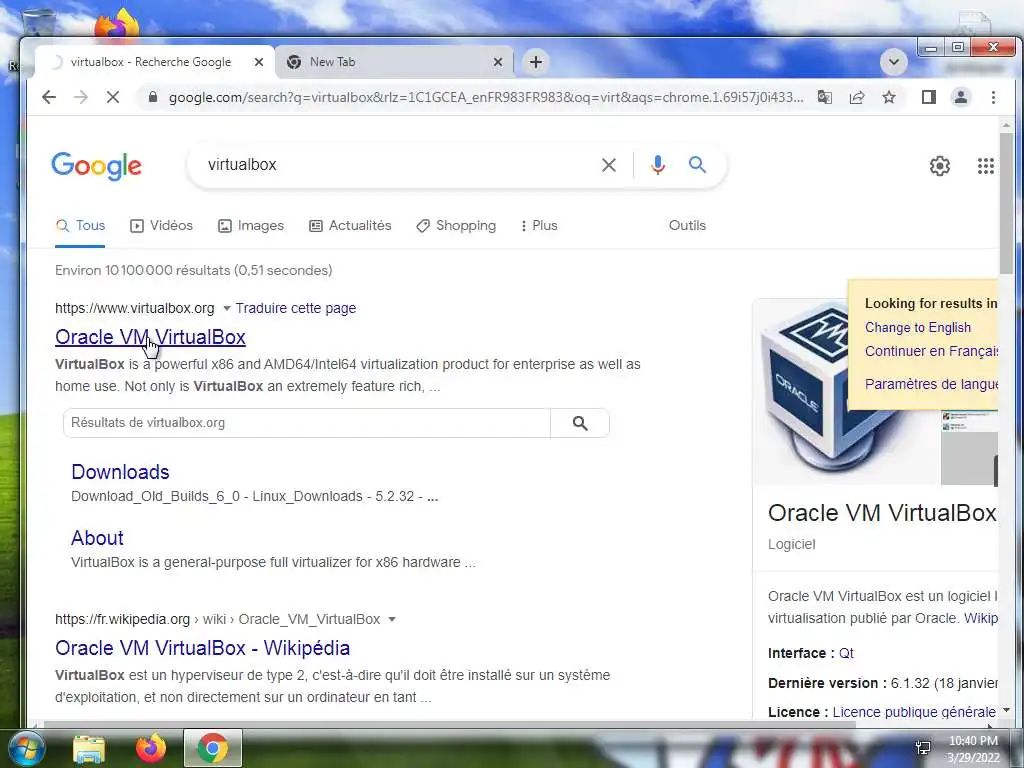
Task: Click the share page icon
Action: pos(857,97)
